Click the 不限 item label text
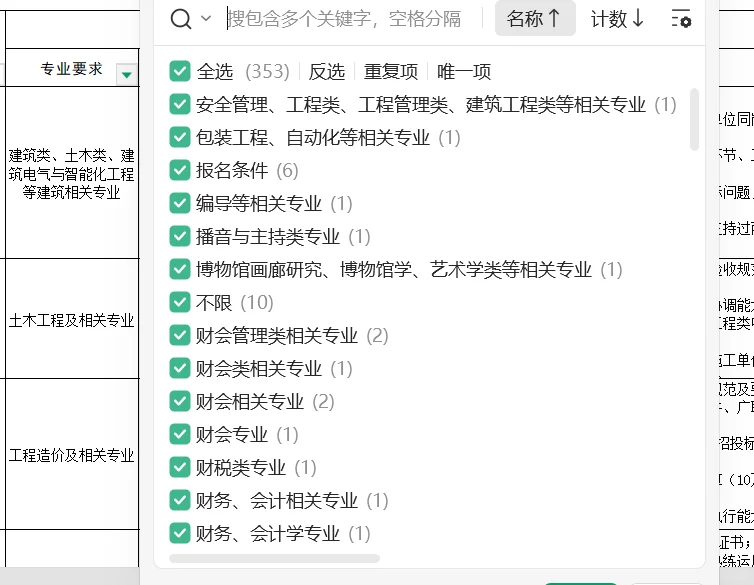The height and width of the screenshot is (585, 754). (x=214, y=302)
